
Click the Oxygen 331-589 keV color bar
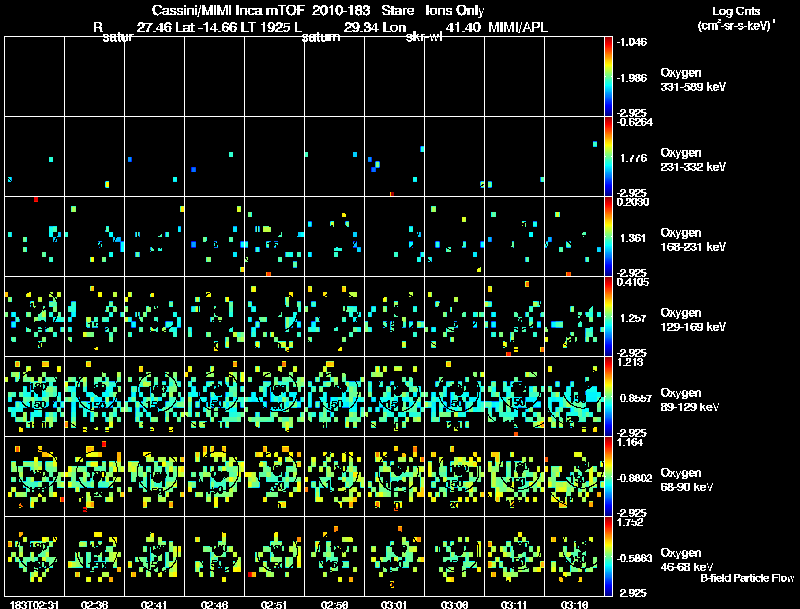coord(609,76)
